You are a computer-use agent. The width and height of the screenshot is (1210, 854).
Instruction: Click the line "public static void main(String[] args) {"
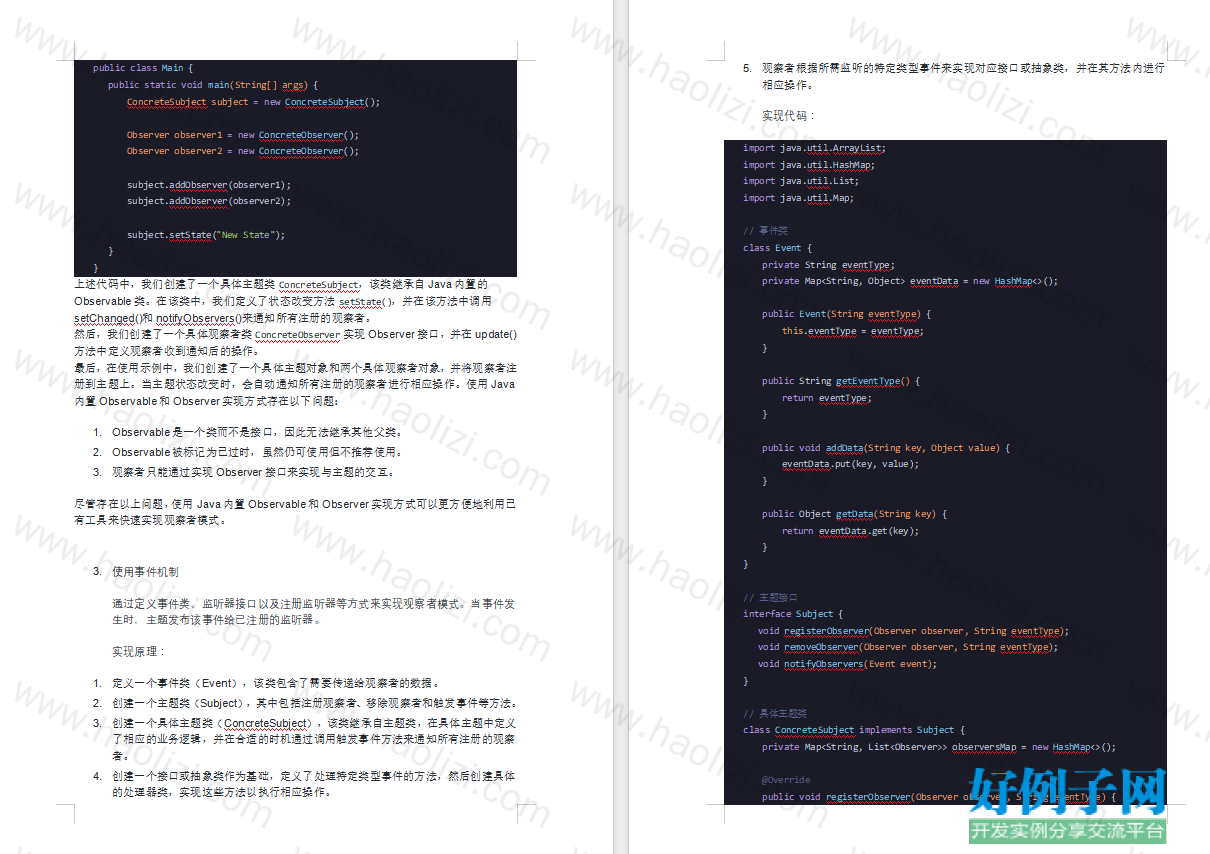click(213, 85)
